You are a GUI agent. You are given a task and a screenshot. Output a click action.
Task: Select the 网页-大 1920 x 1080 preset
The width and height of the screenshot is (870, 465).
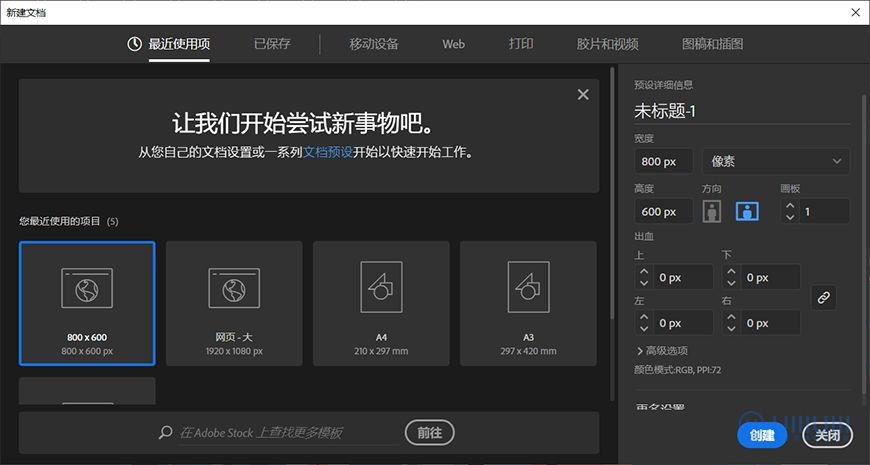234,304
